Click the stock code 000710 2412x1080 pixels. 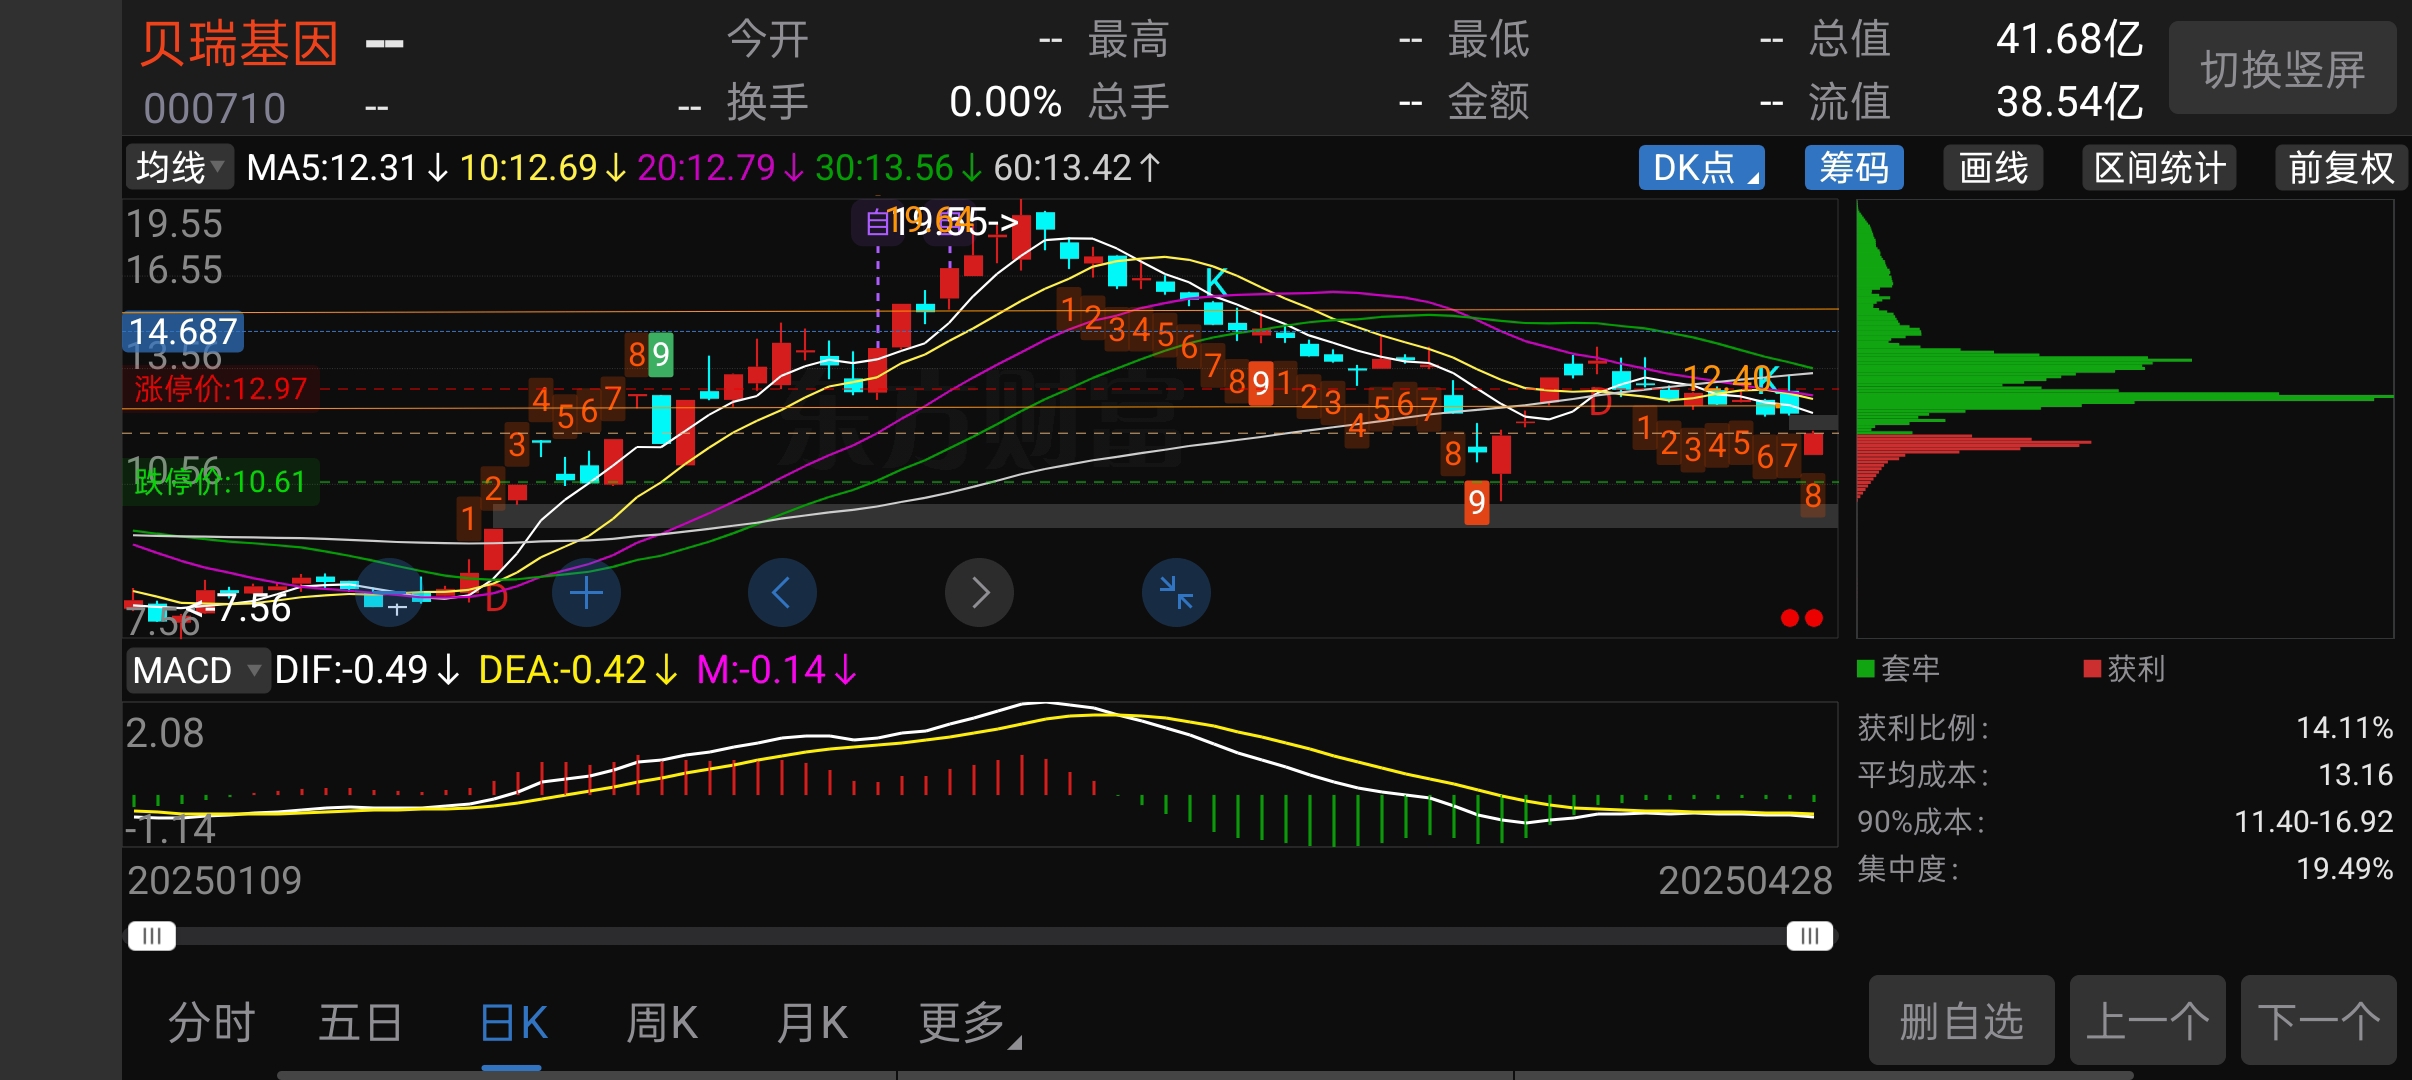pos(215,107)
